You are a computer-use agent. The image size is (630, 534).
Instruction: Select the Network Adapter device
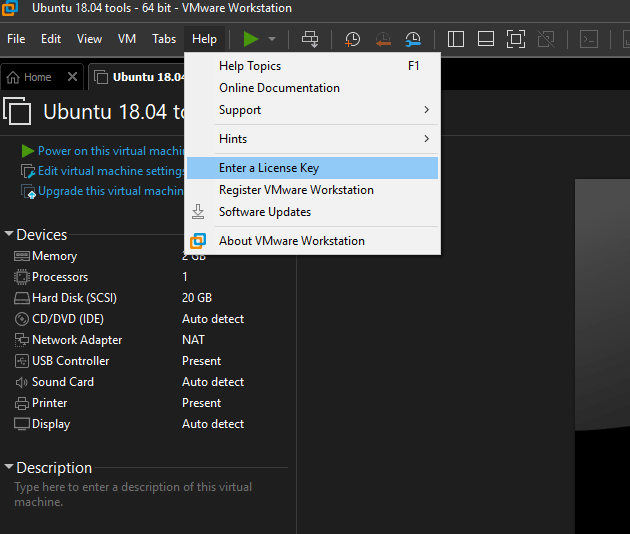[x=149, y=340]
